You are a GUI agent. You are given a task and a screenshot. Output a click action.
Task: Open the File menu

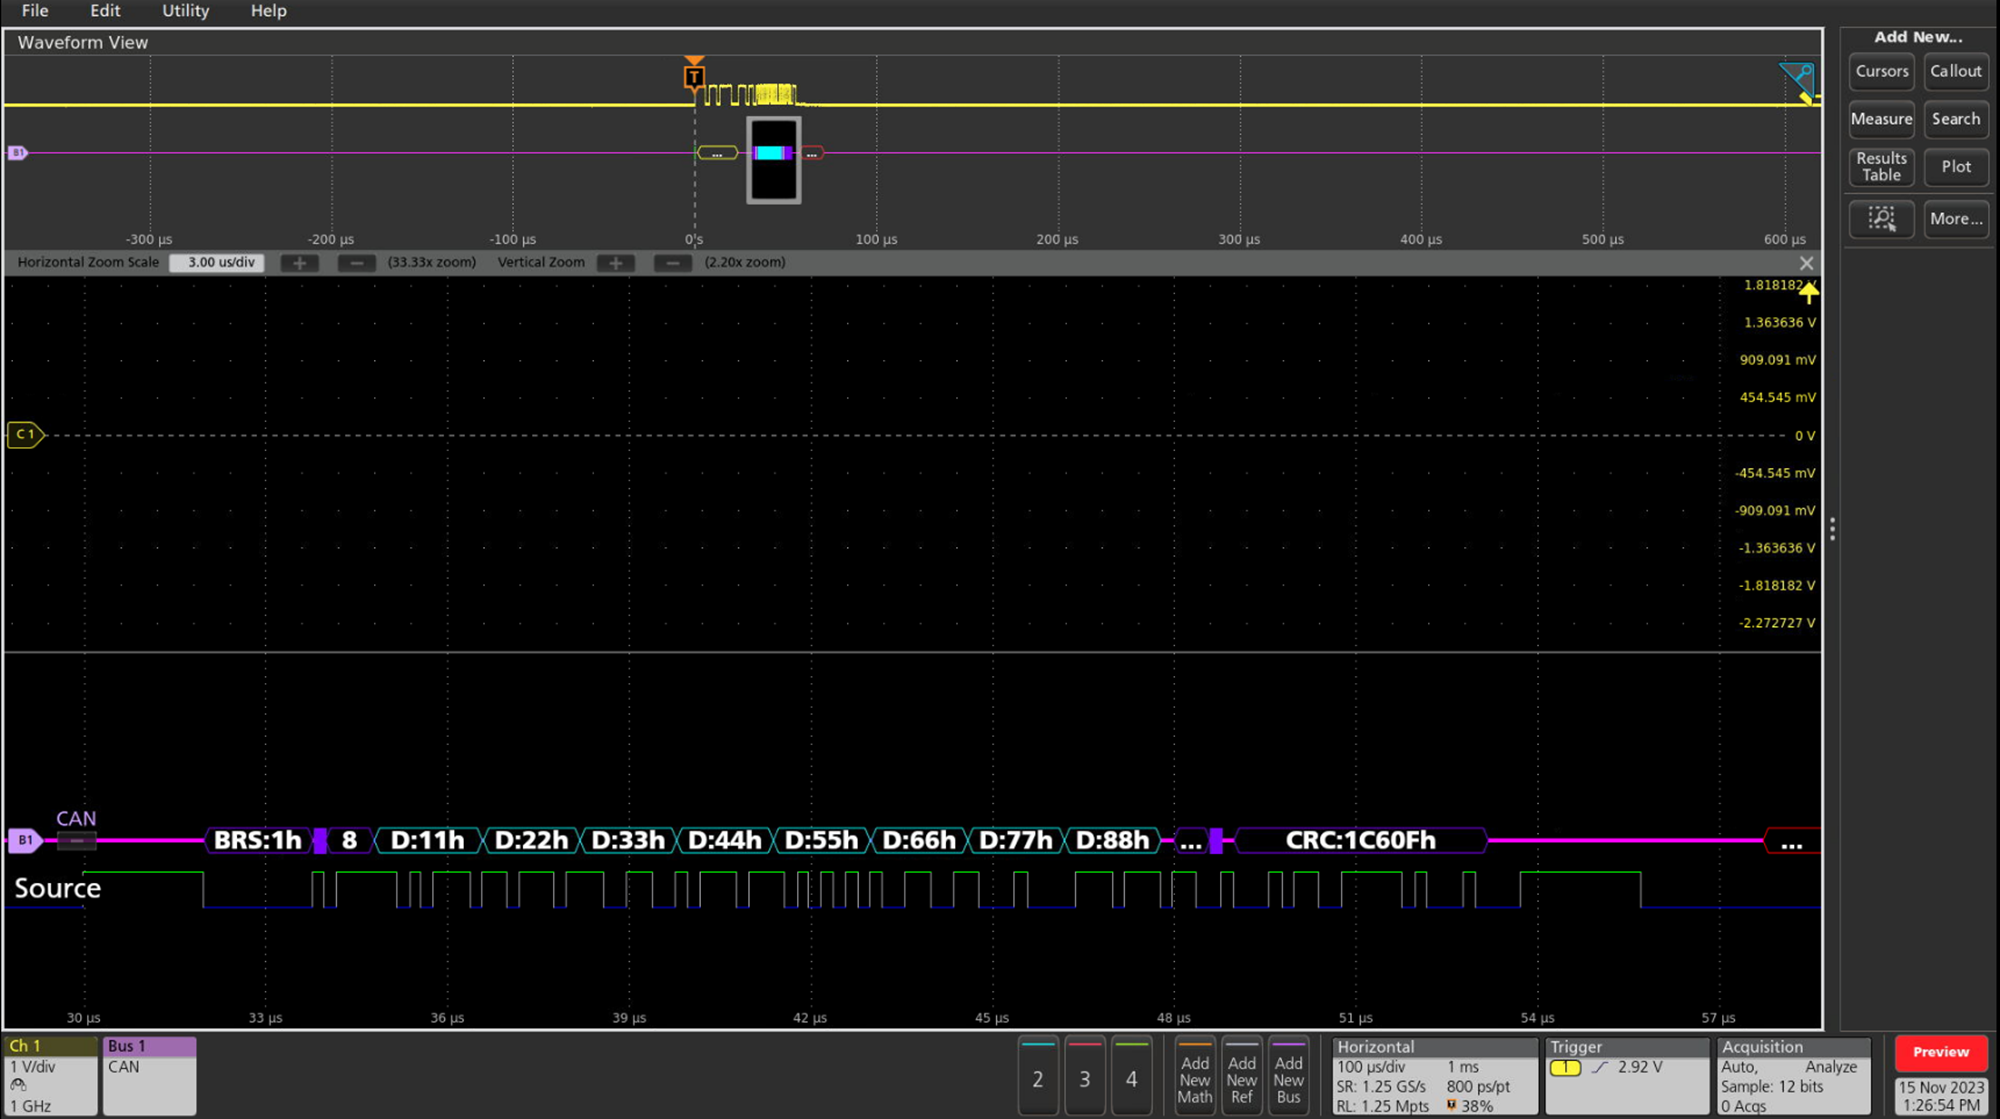pos(34,11)
